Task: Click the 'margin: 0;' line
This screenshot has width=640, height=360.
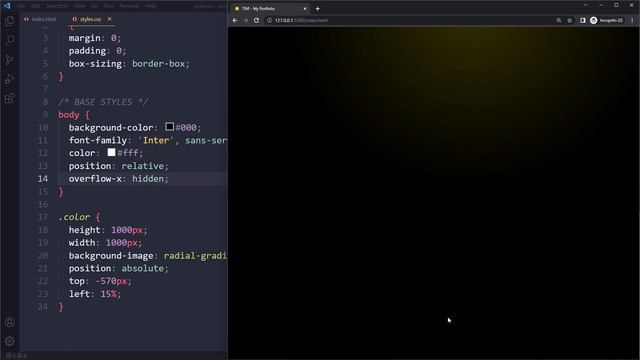Action: click(x=95, y=38)
